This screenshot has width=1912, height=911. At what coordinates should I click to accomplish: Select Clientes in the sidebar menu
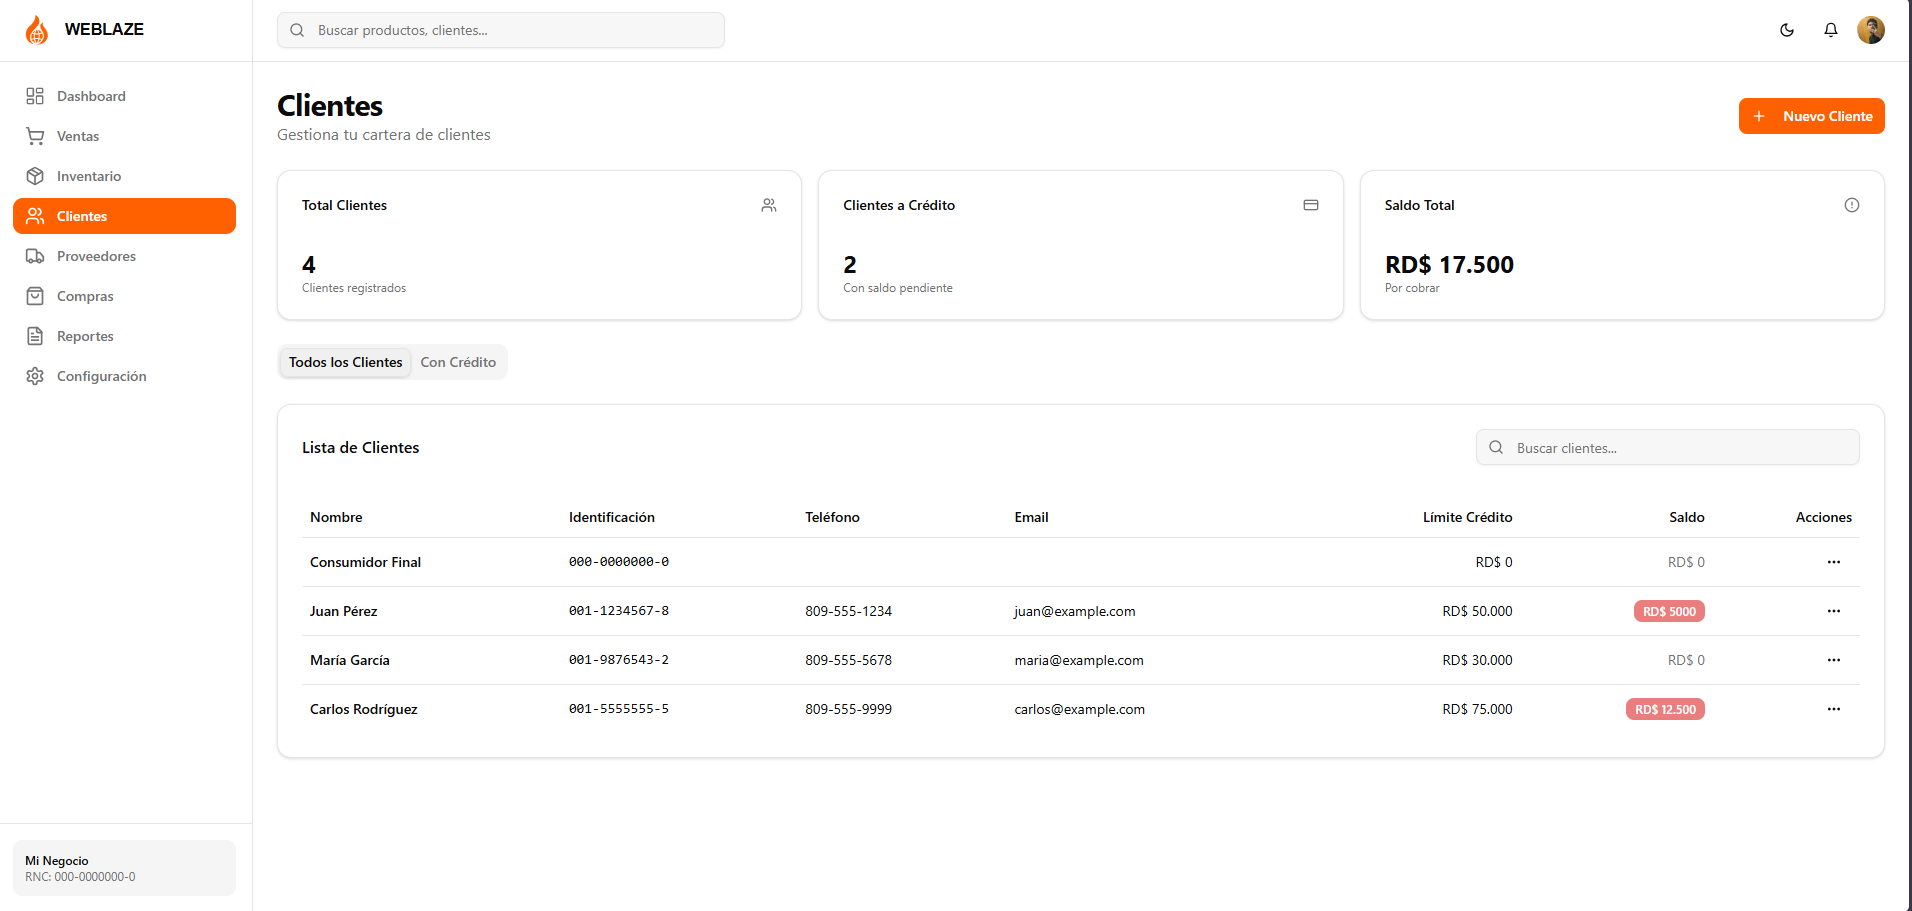[124, 216]
